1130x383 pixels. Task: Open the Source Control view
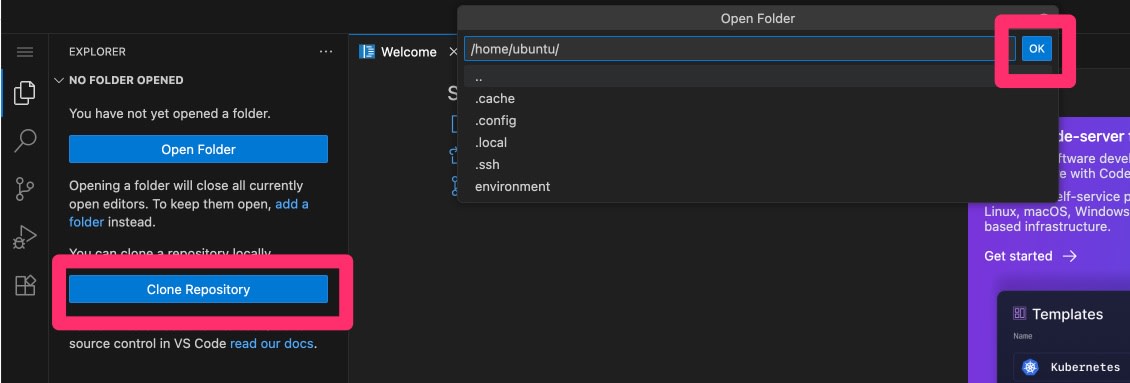[25, 189]
